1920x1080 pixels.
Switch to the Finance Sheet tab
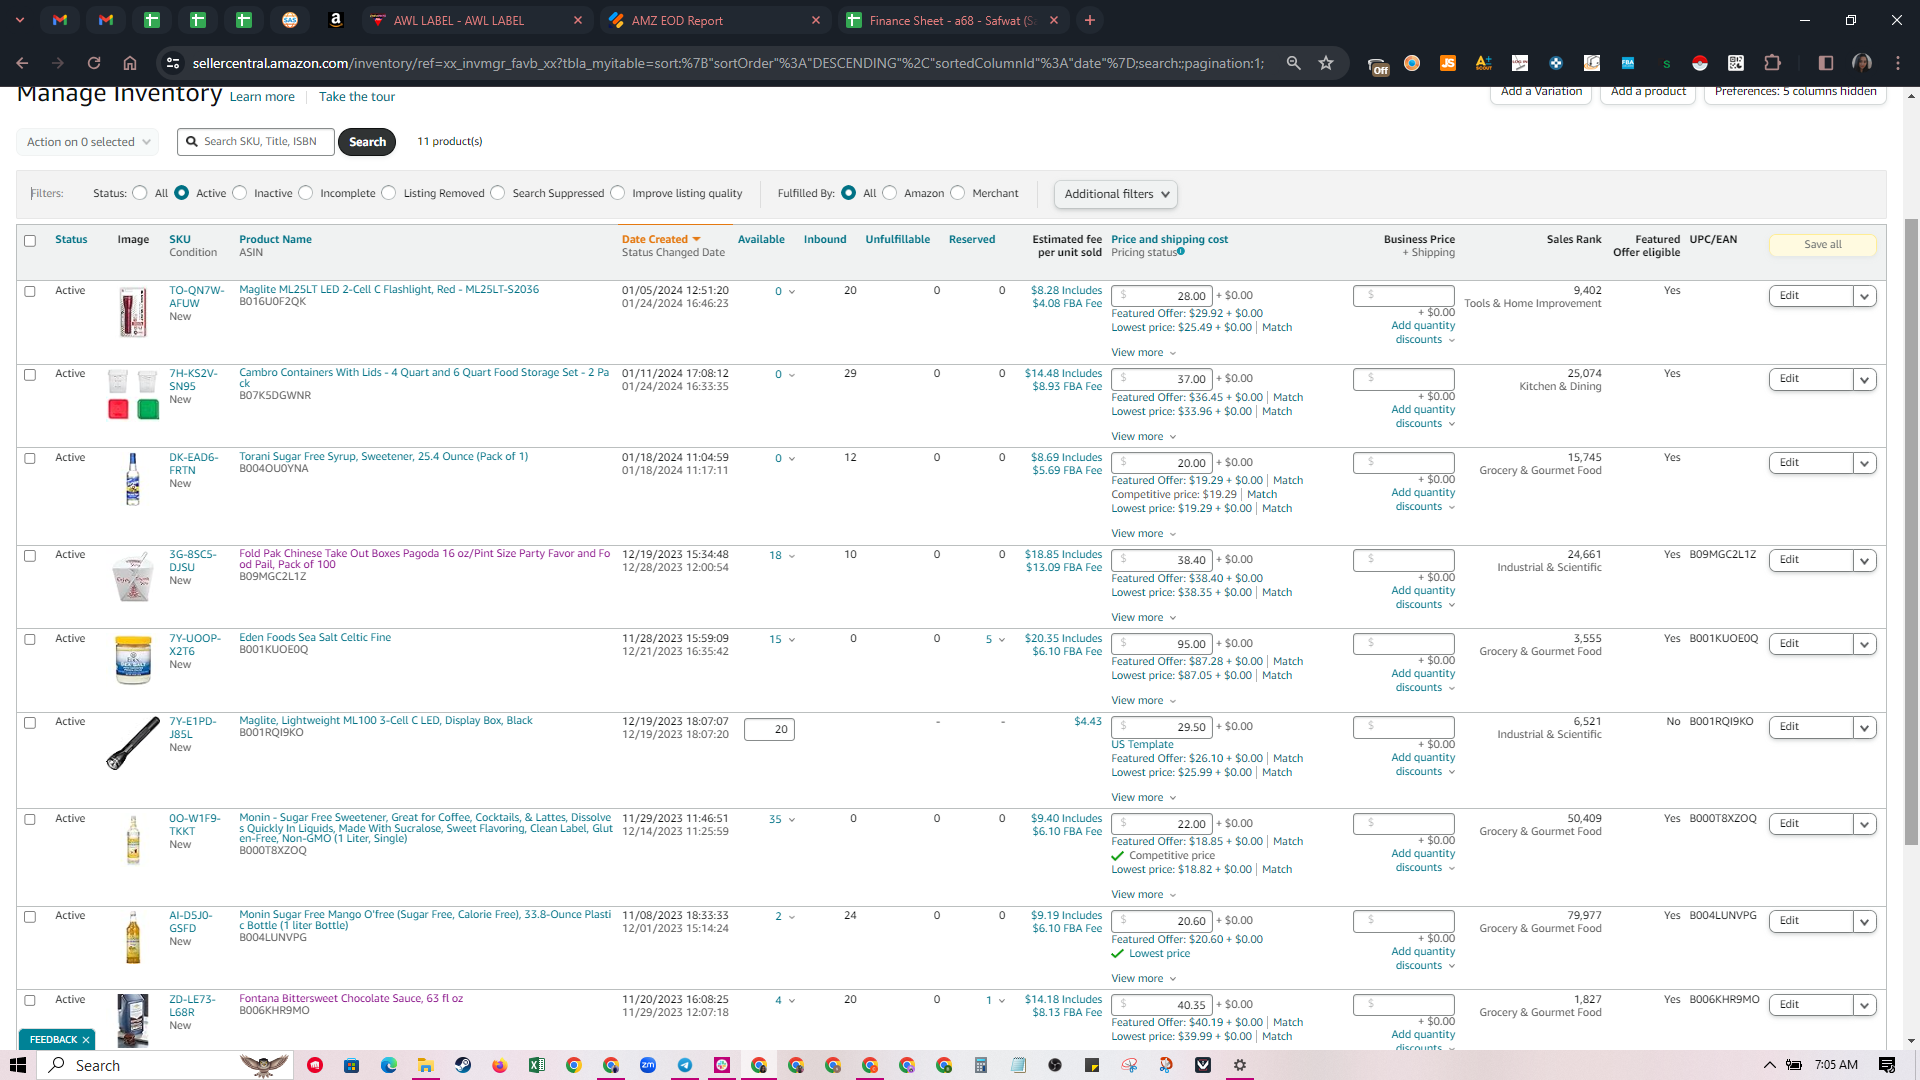pyautogui.click(x=952, y=20)
